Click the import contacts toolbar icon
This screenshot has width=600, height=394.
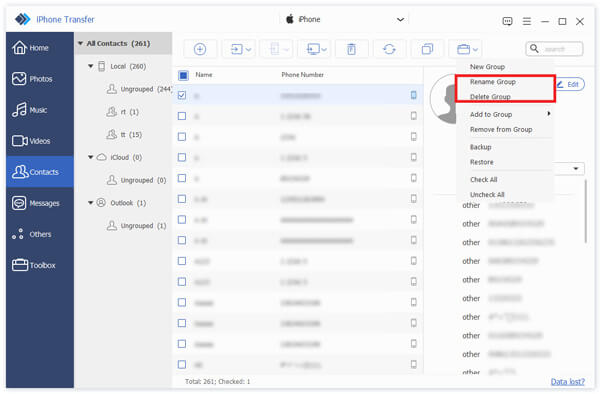(237, 49)
